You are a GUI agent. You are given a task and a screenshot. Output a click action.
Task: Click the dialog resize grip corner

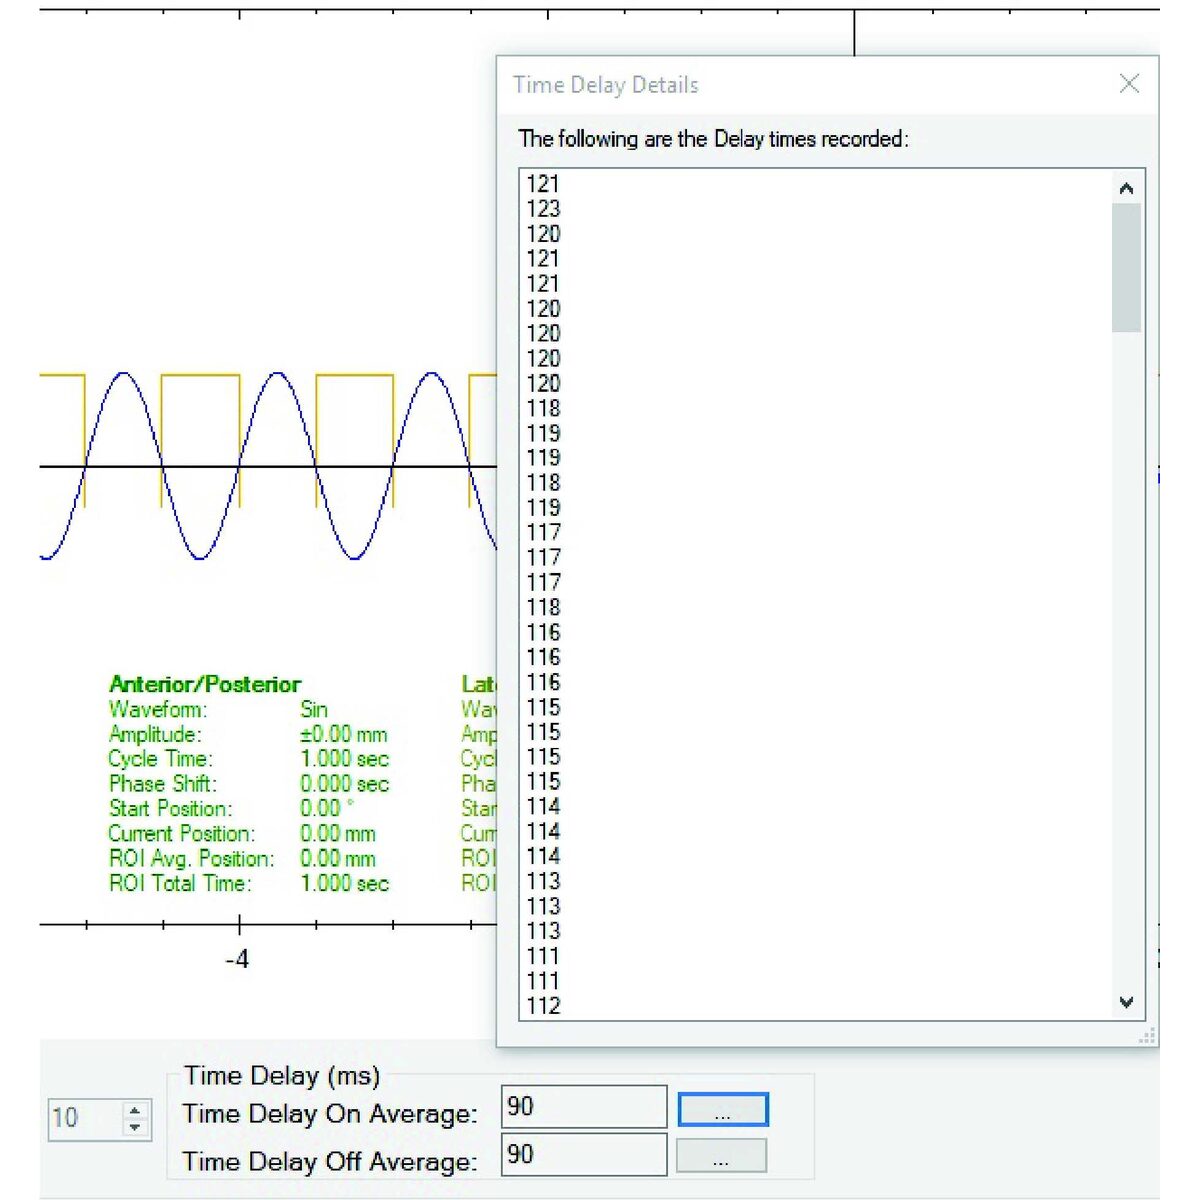(x=1146, y=1036)
